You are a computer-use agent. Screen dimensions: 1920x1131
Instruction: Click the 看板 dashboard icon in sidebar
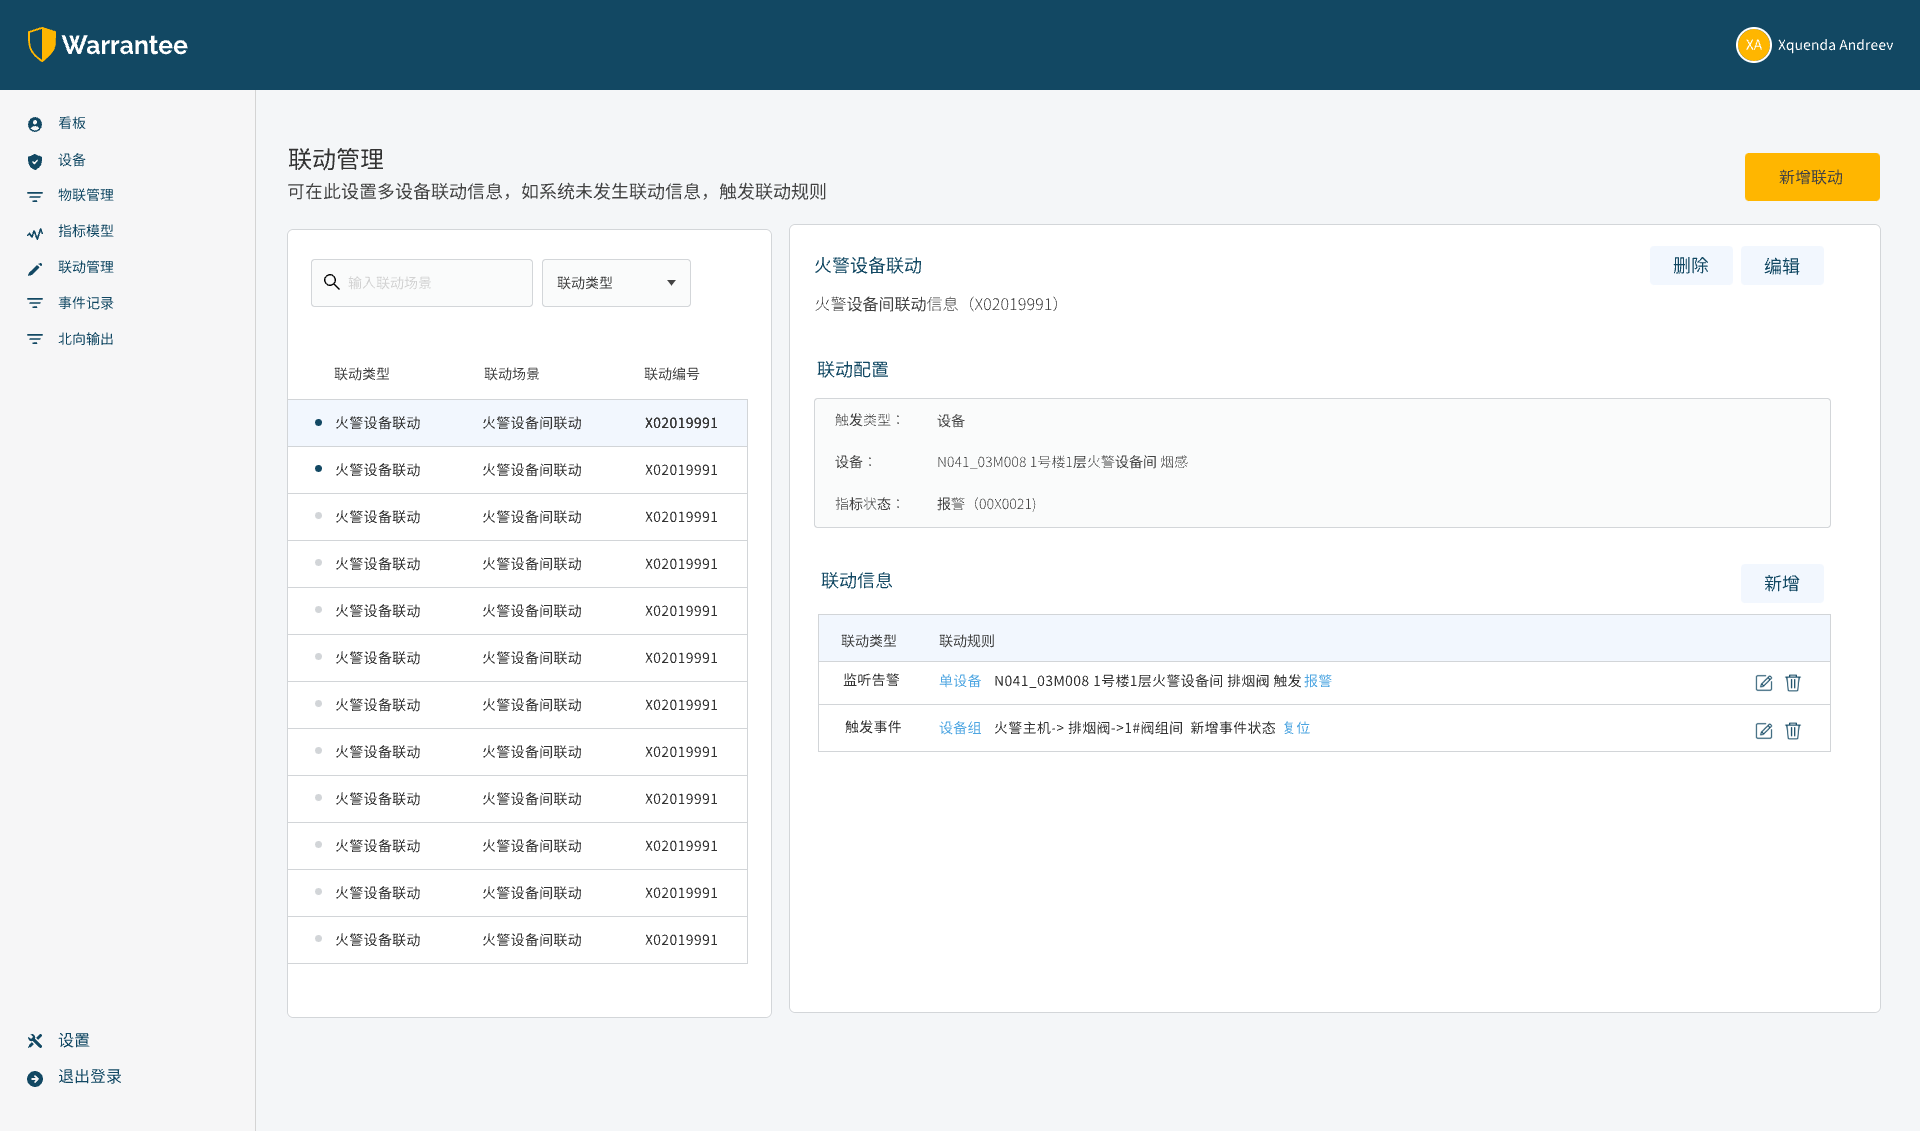tap(35, 124)
